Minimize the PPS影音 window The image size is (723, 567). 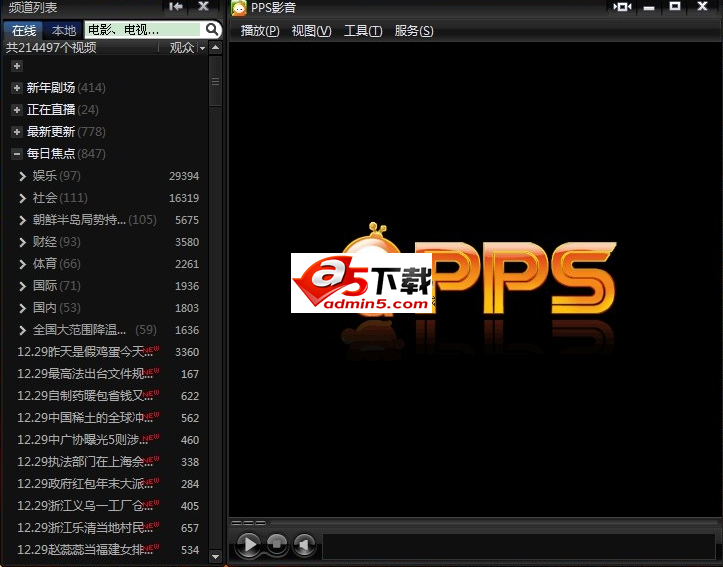(649, 7)
